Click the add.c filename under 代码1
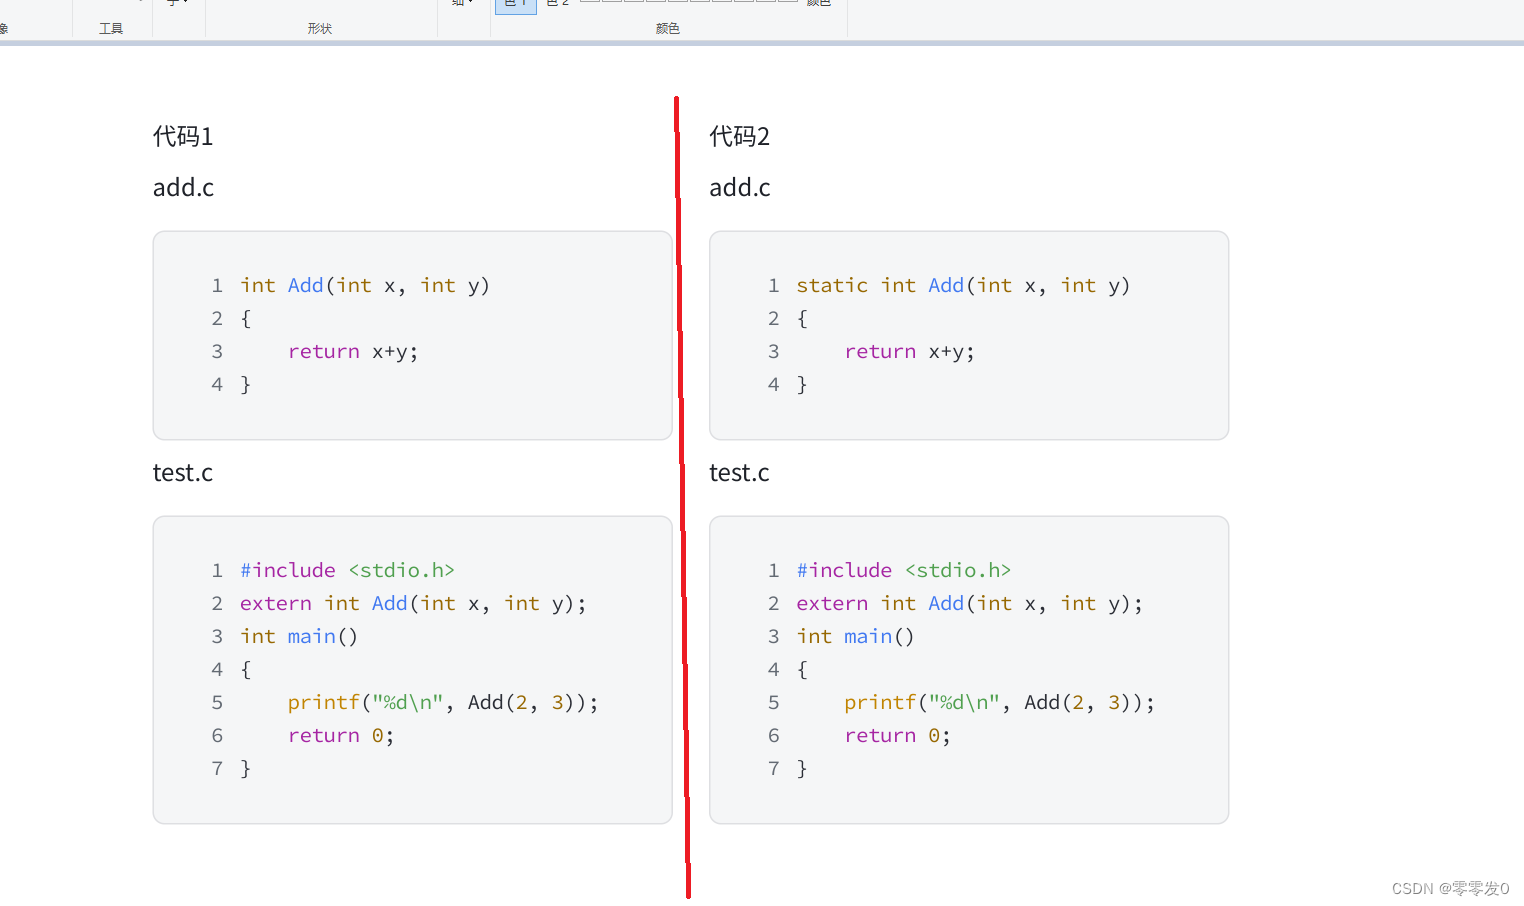 pos(183,187)
